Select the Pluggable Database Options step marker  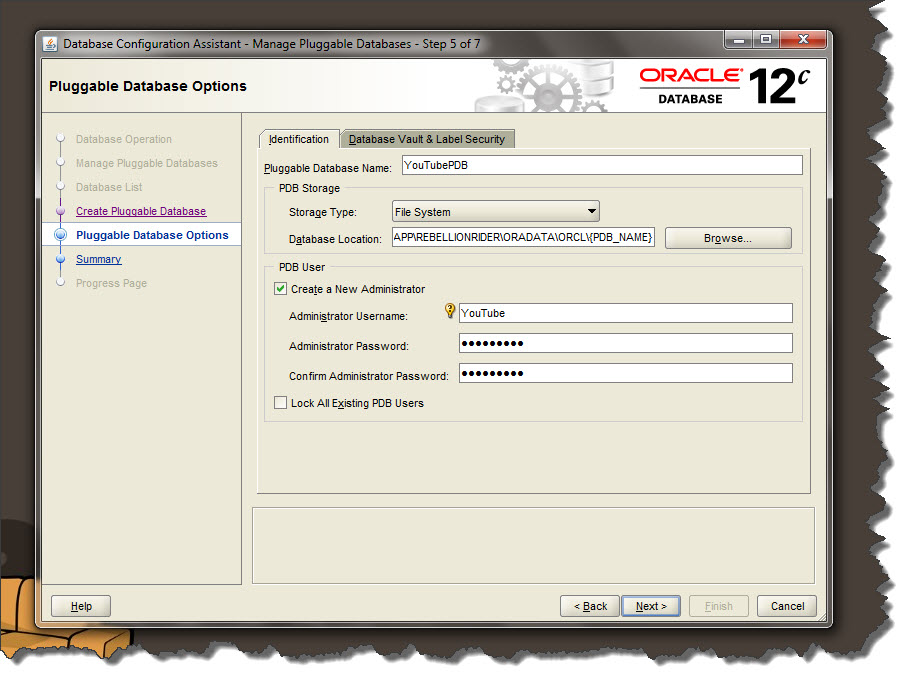click(x=62, y=235)
